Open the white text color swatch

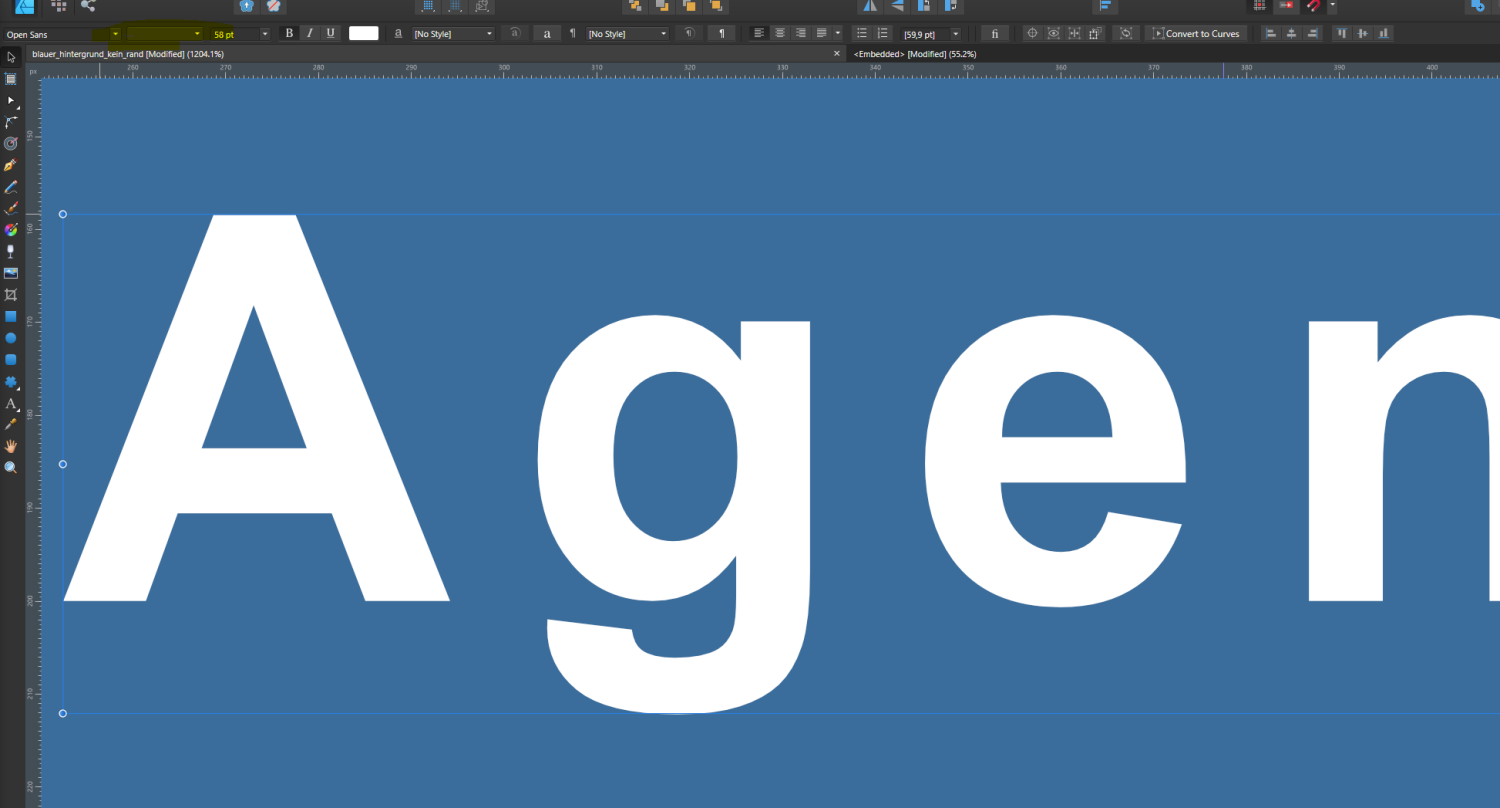pyautogui.click(x=363, y=34)
